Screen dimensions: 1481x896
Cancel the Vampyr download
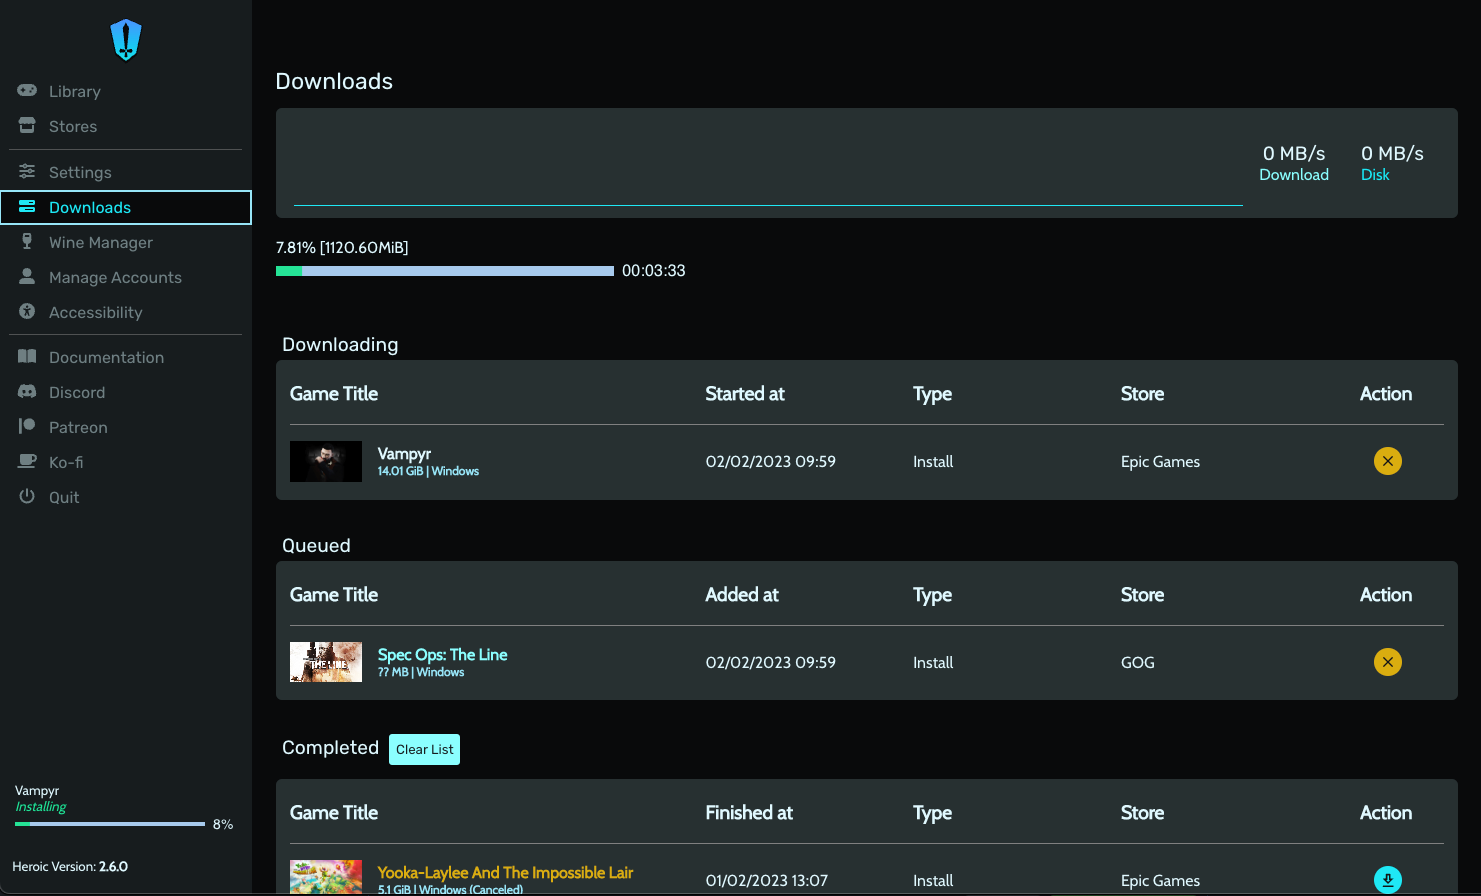(1387, 461)
